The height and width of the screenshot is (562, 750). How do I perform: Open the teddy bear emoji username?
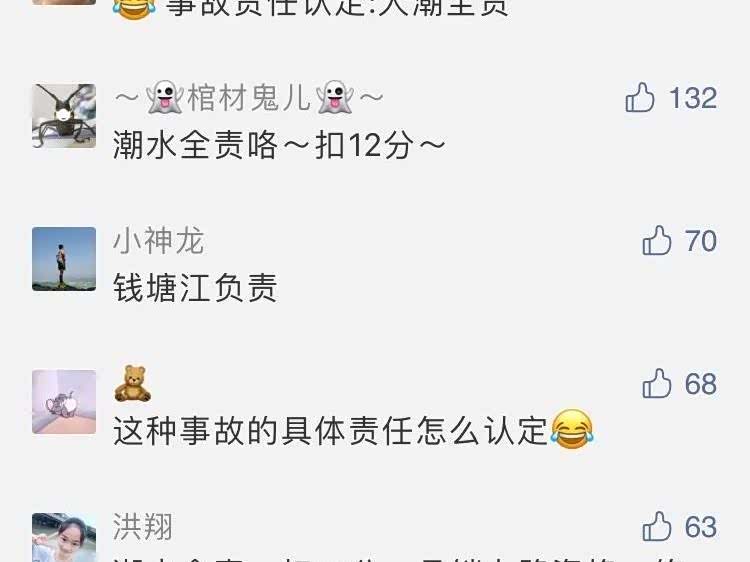tap(132, 383)
